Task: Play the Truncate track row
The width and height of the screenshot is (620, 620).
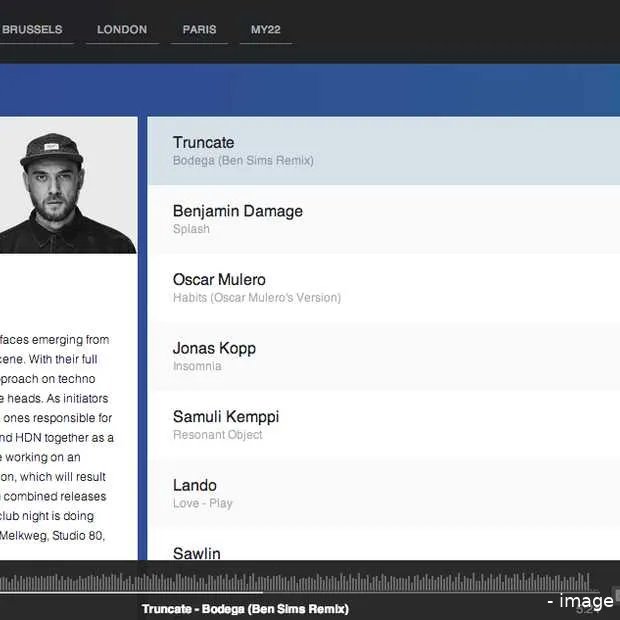Action: click(384, 151)
